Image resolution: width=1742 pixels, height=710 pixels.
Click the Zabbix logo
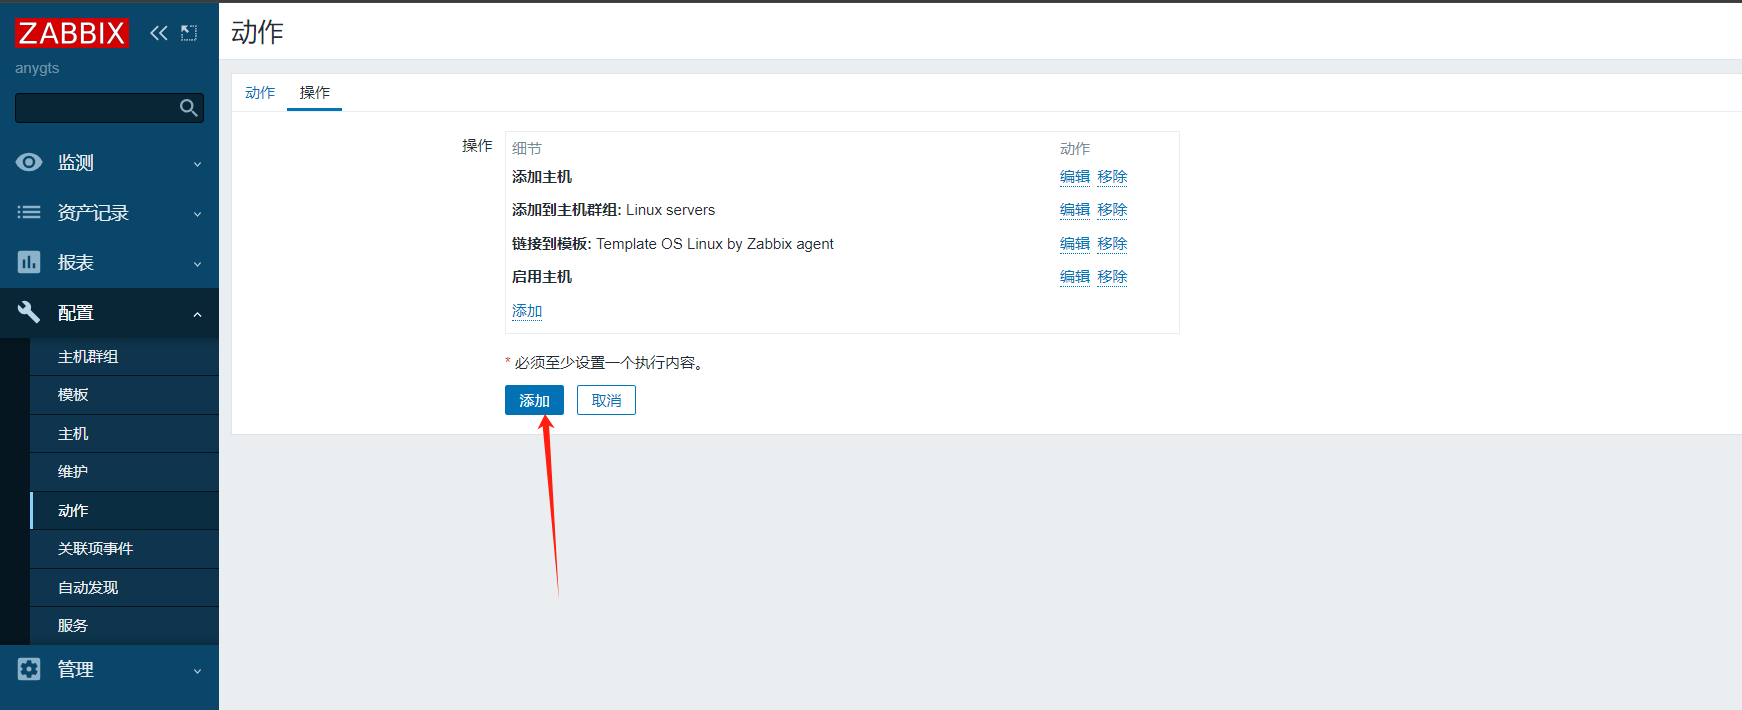tap(72, 33)
